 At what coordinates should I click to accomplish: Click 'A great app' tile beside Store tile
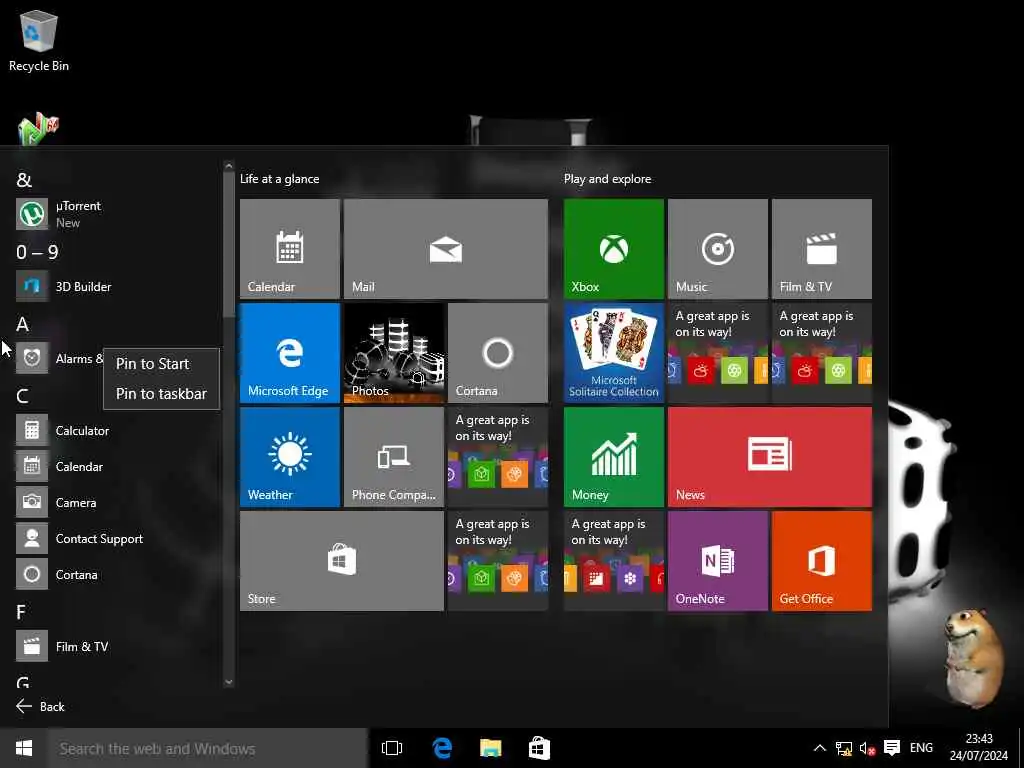[x=498, y=560]
